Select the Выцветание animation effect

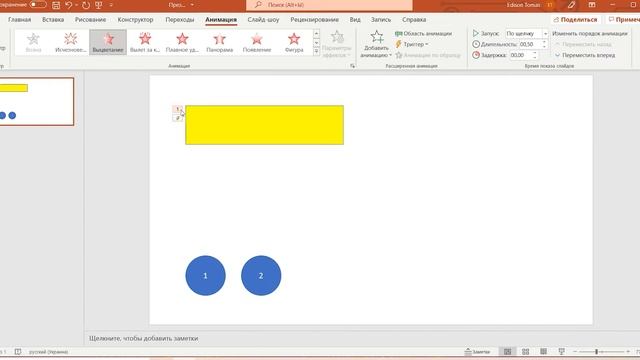pos(108,42)
